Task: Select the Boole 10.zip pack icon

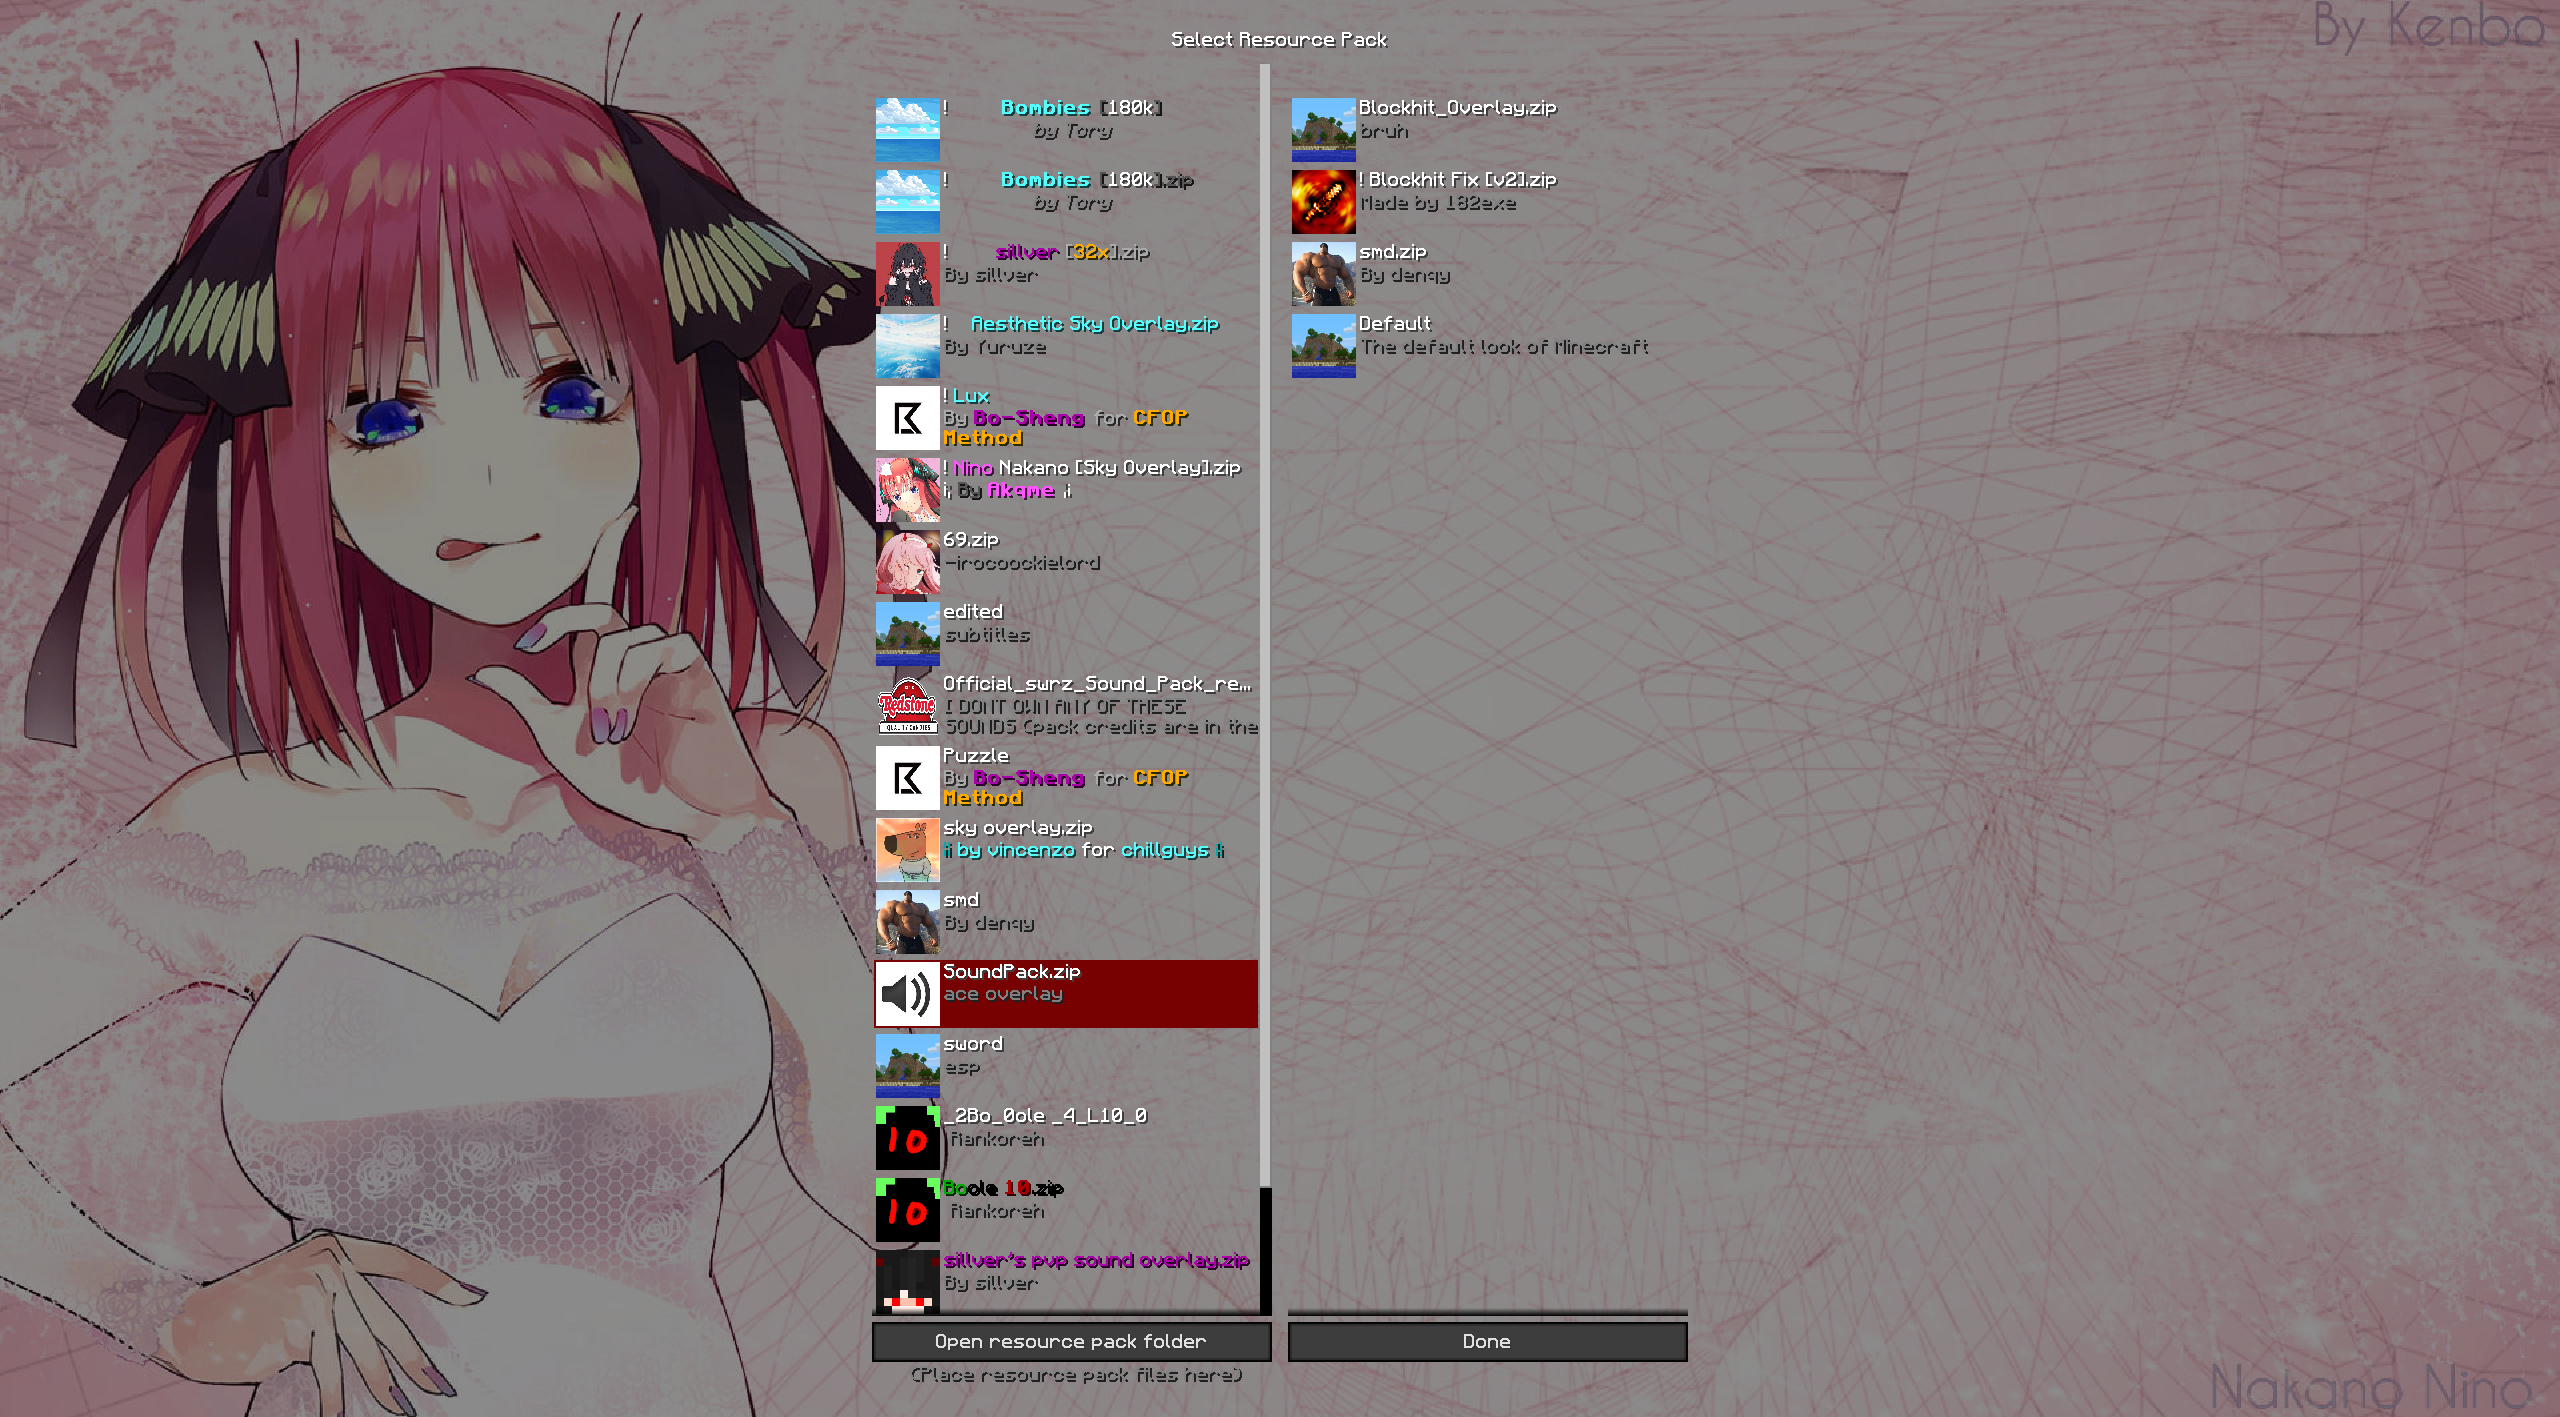Action: point(908,1210)
